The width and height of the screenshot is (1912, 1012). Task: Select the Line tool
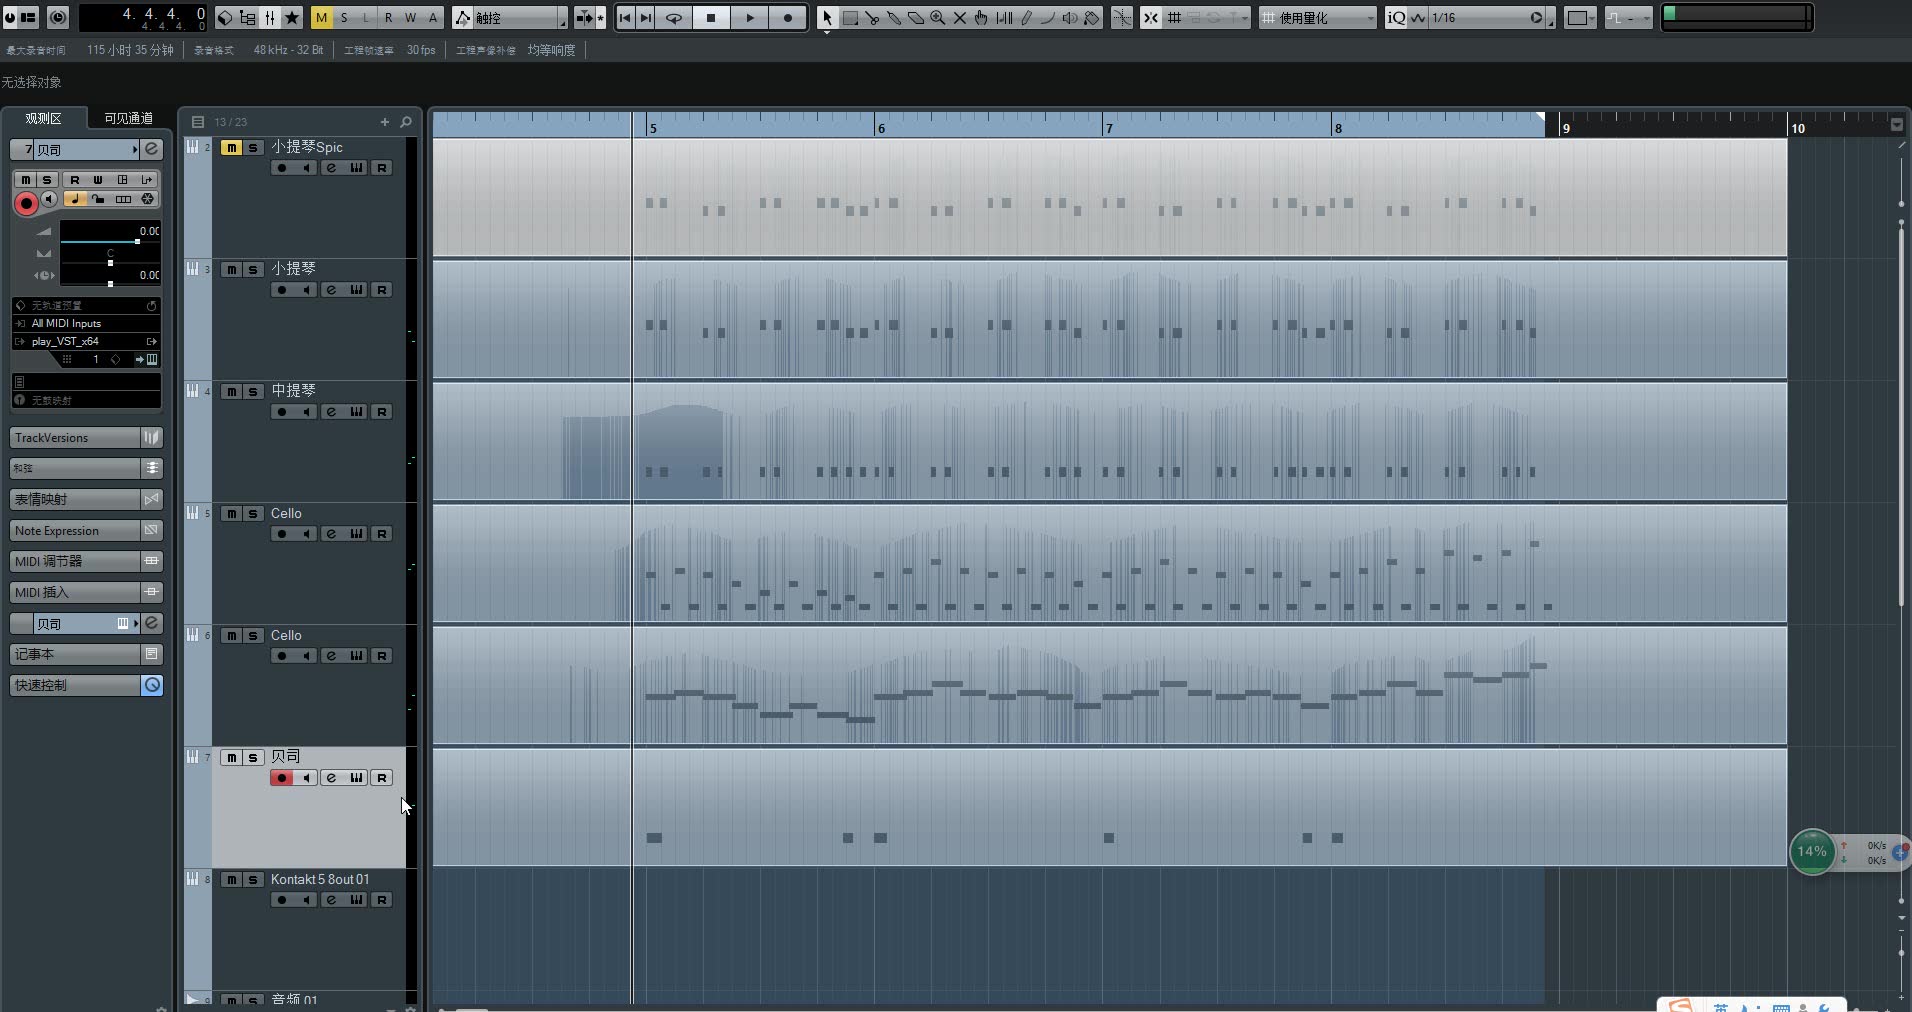(x=1048, y=18)
